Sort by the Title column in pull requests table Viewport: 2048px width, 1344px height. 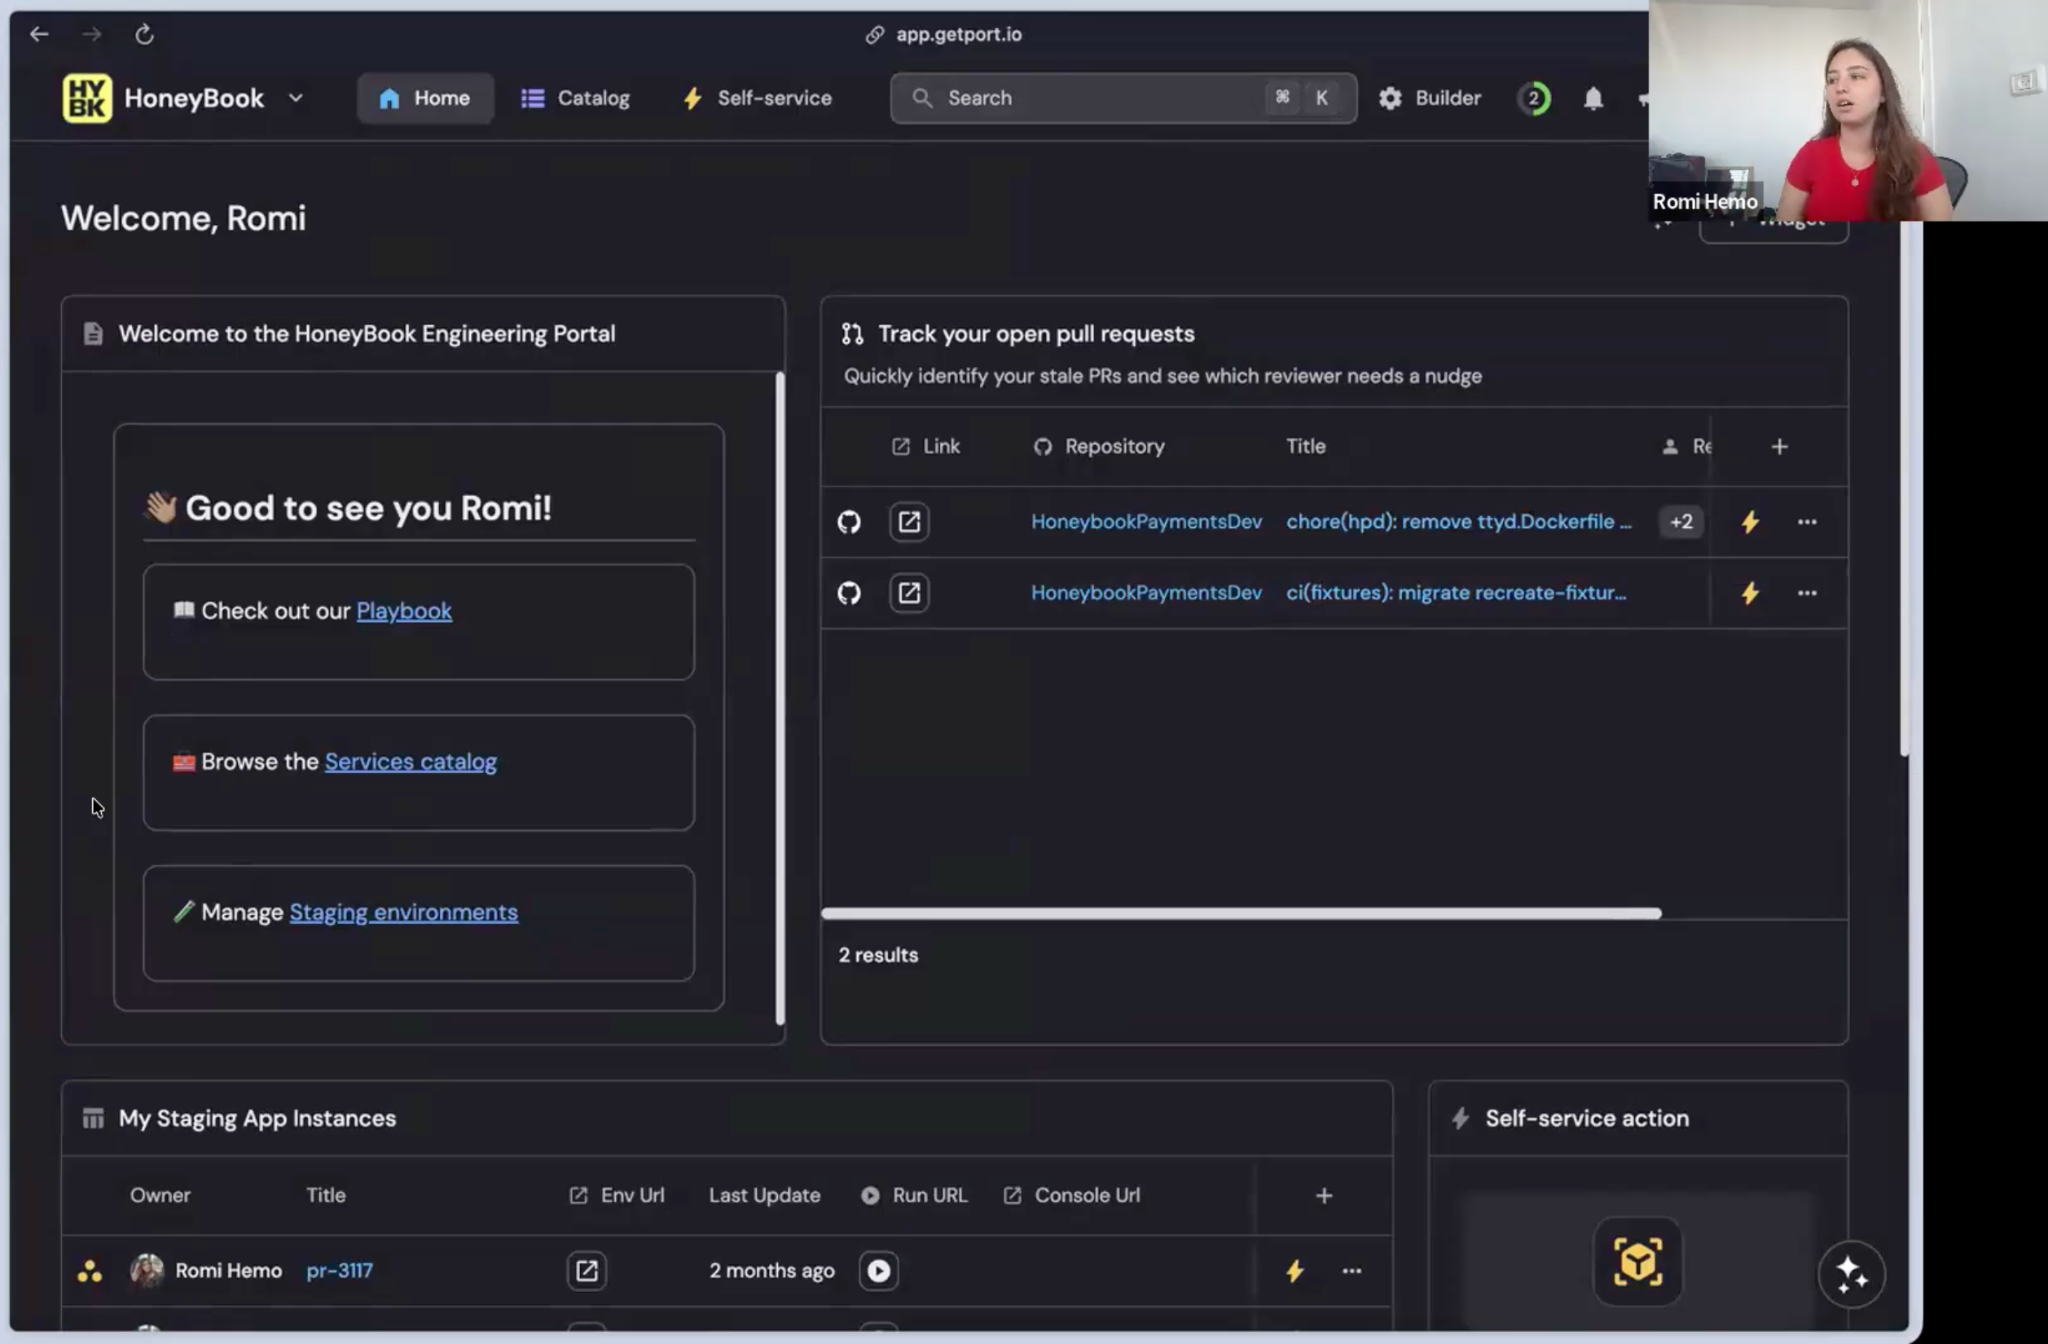point(1305,446)
